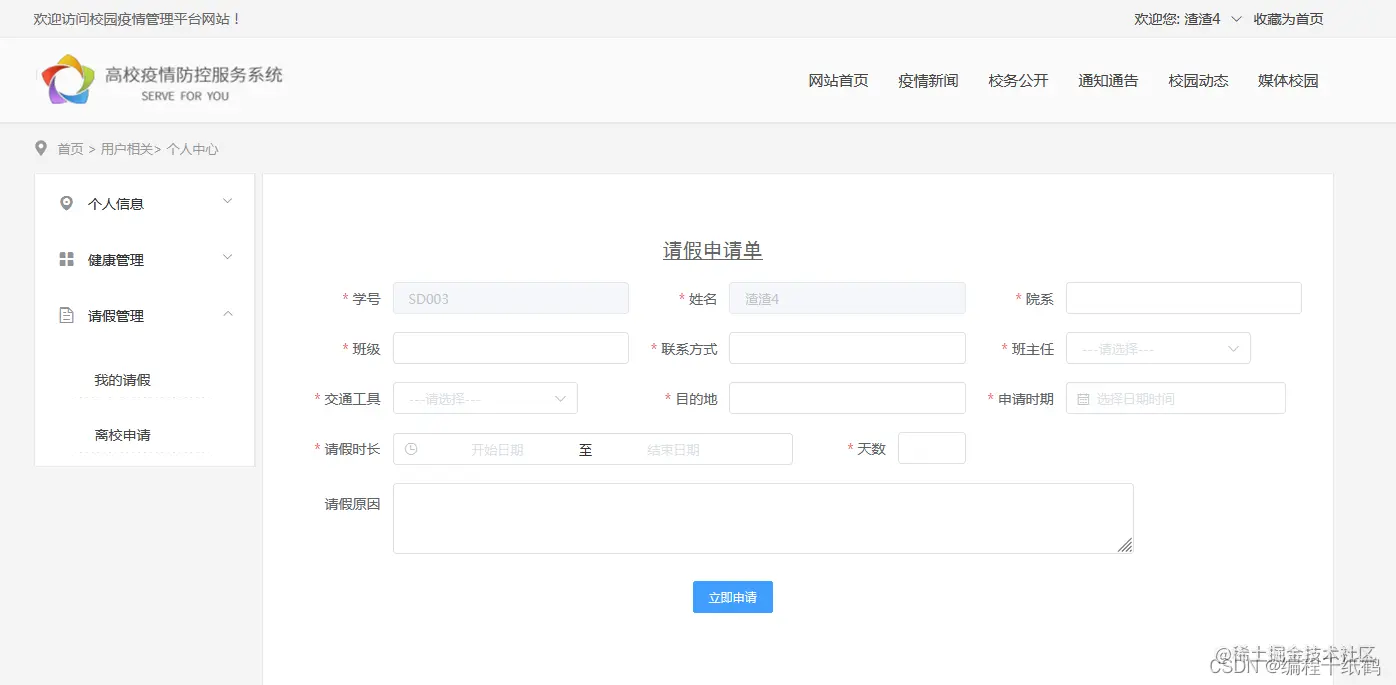Open the 班主任 select dropdown
Screen dimensions: 1396x685
(1158, 348)
